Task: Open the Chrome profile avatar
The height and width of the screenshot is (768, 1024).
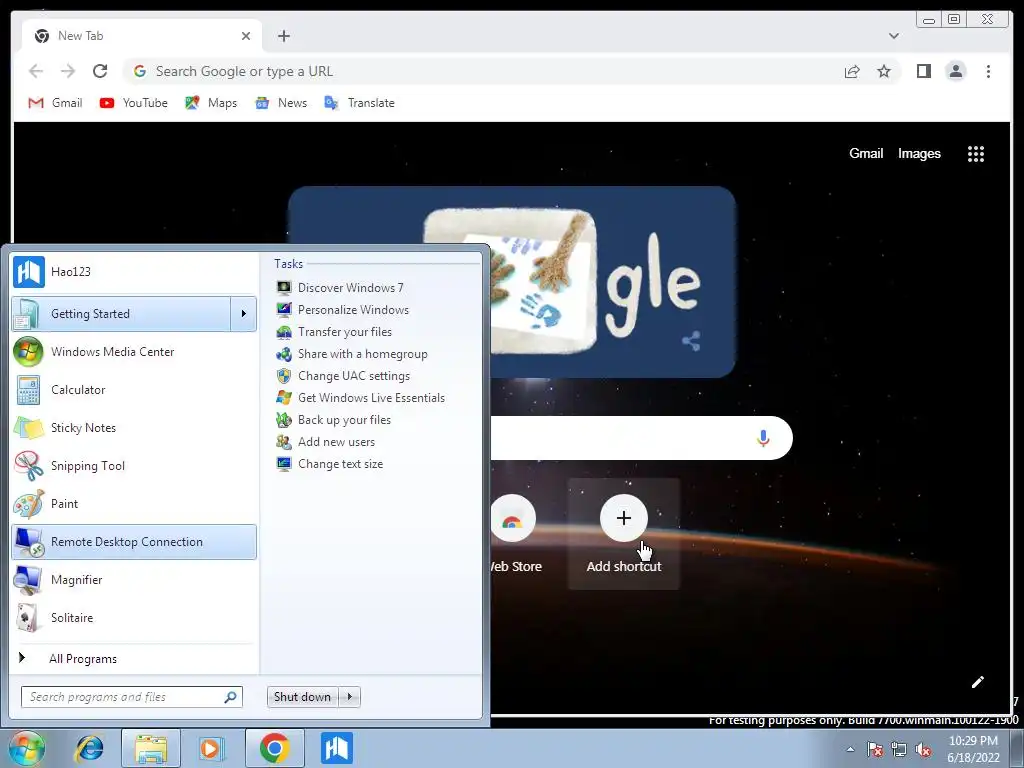Action: pyautogui.click(x=955, y=71)
